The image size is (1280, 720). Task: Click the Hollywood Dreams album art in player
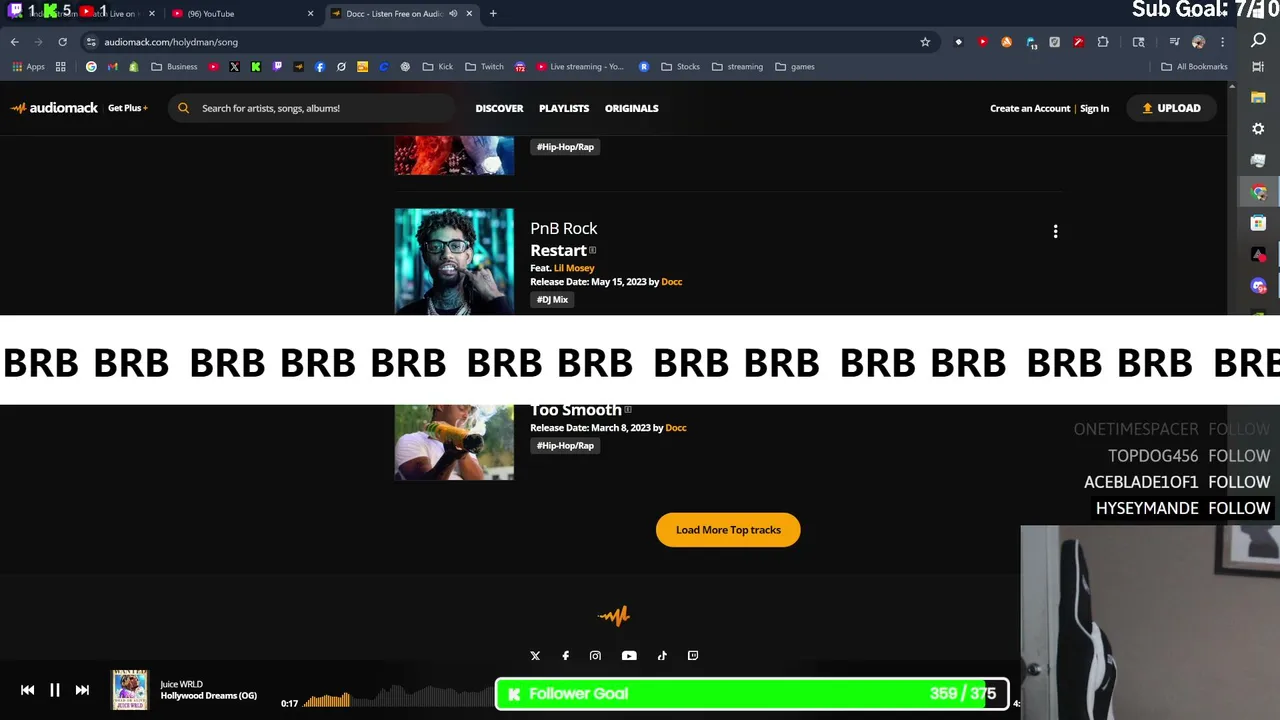click(130, 690)
